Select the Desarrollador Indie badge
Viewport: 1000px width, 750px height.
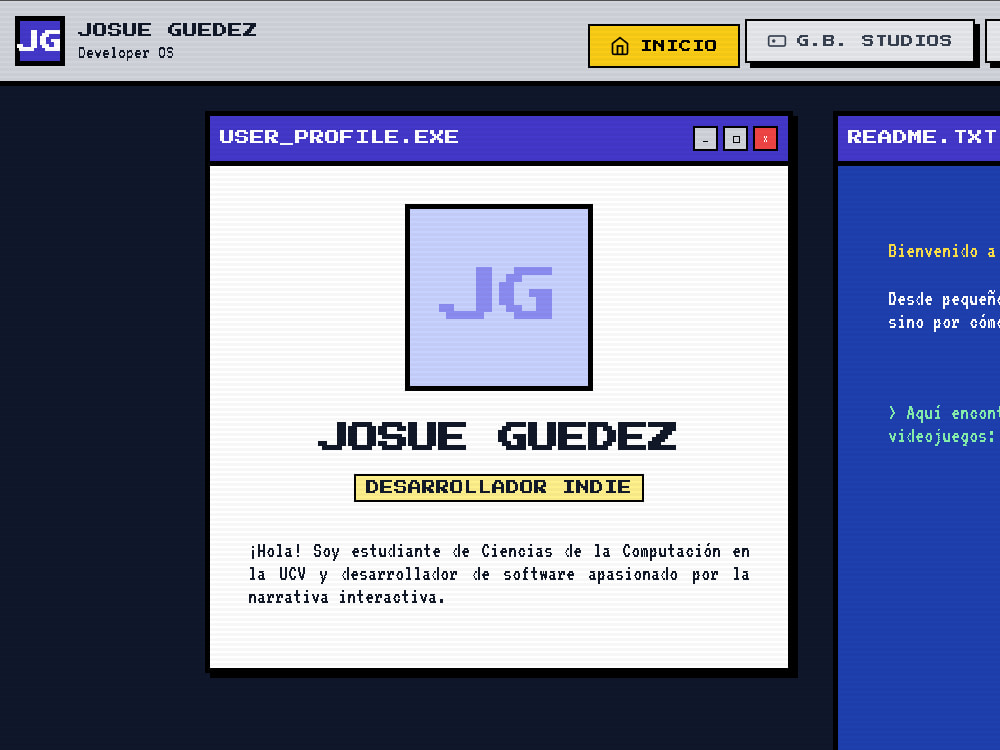coord(499,488)
